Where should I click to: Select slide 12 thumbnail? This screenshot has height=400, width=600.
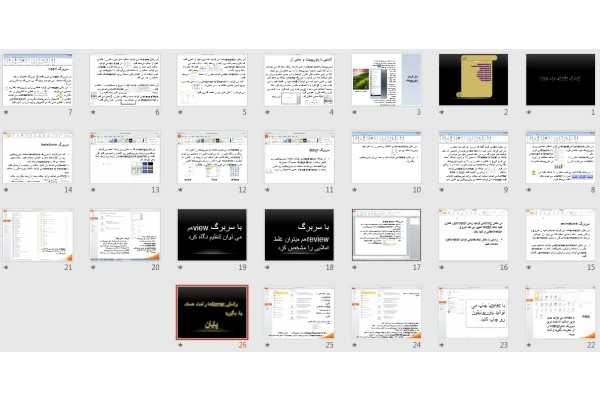(212, 157)
